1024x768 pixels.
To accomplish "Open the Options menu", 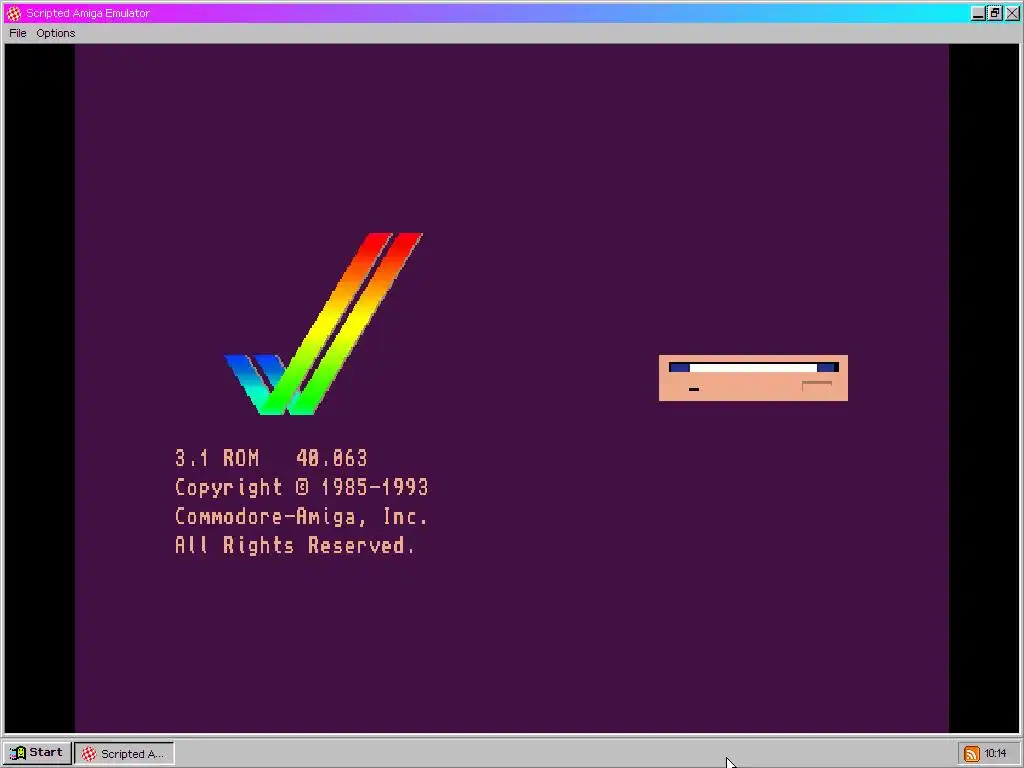I will pos(56,33).
